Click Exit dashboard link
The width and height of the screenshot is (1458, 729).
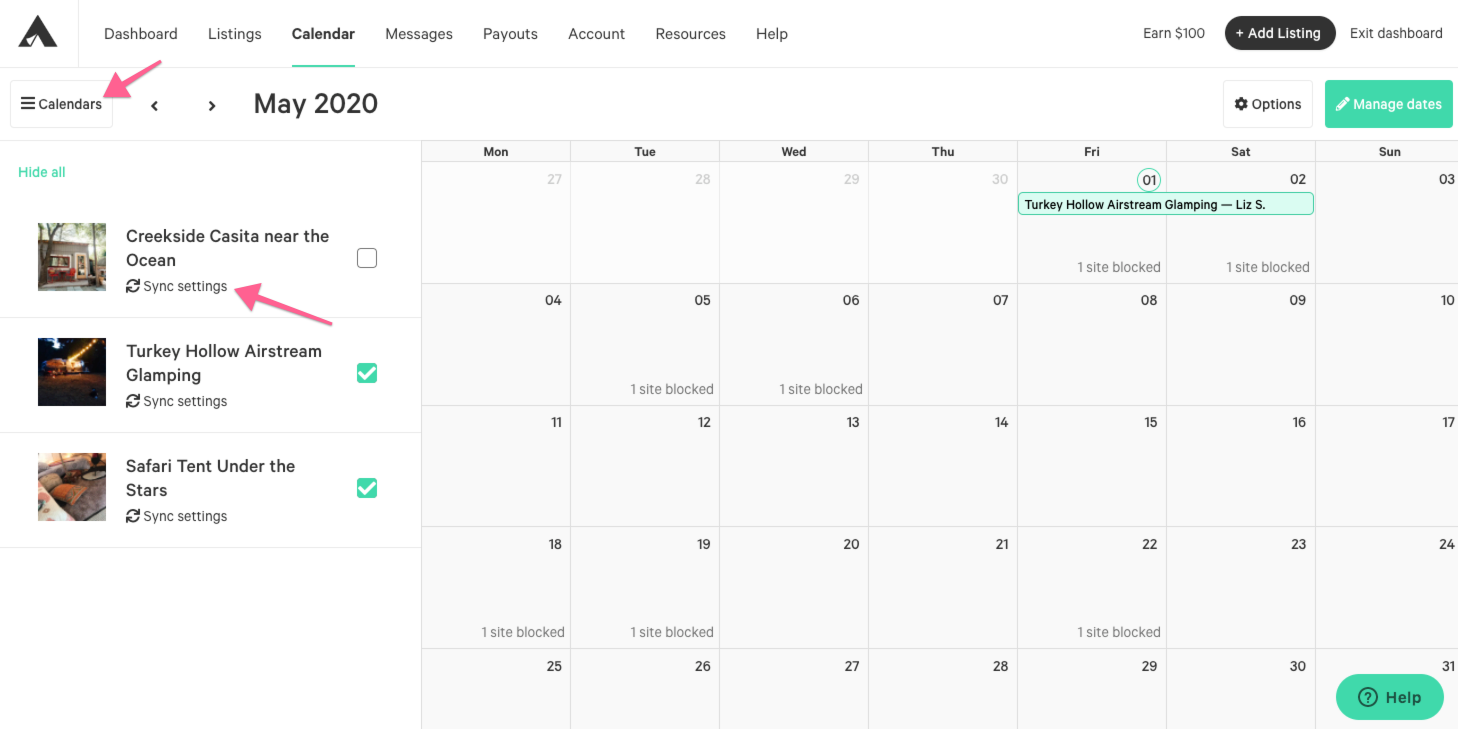pyautogui.click(x=1396, y=33)
